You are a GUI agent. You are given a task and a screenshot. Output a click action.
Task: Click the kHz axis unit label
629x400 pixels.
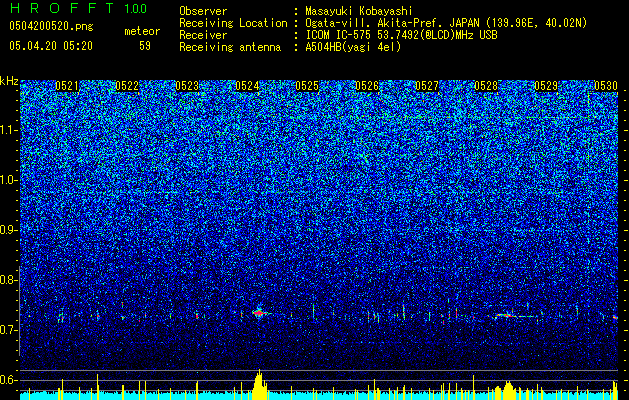tap(9, 81)
